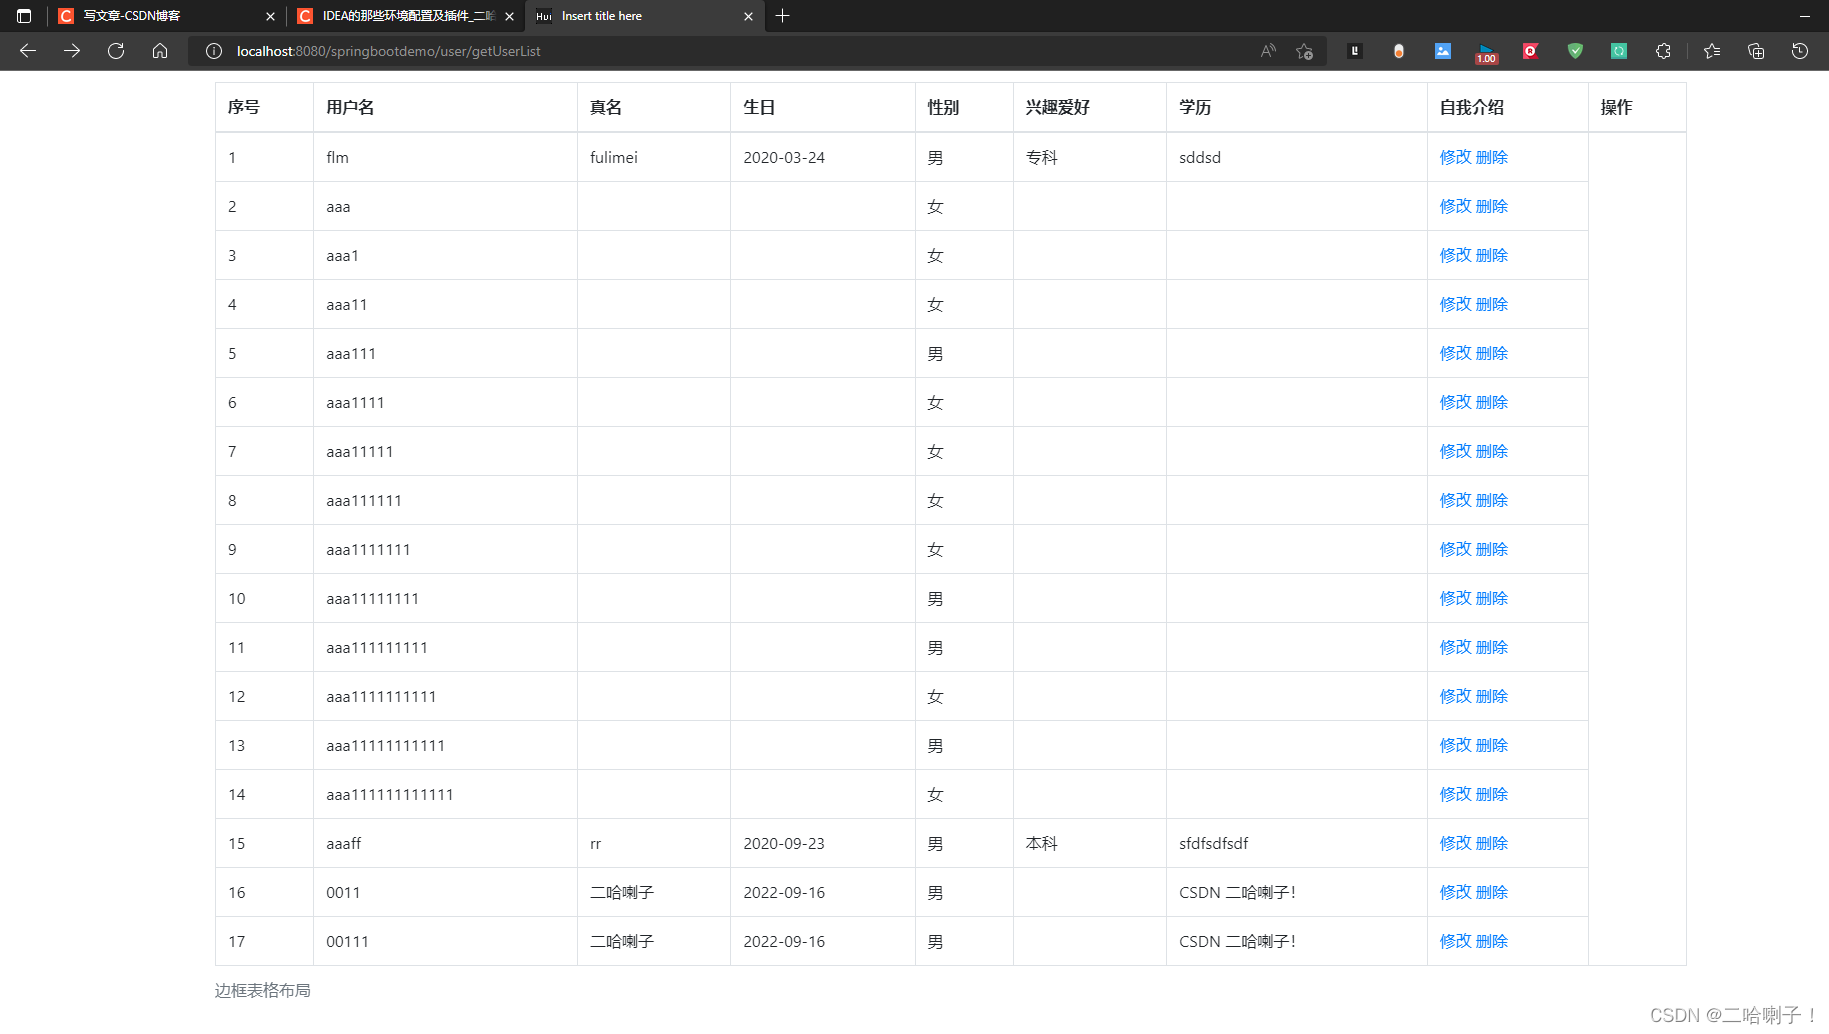
Task: Reload the current page
Action: (x=116, y=51)
